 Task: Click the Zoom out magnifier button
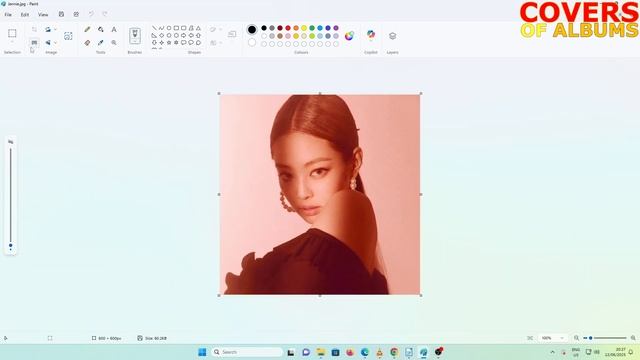(x=576, y=338)
